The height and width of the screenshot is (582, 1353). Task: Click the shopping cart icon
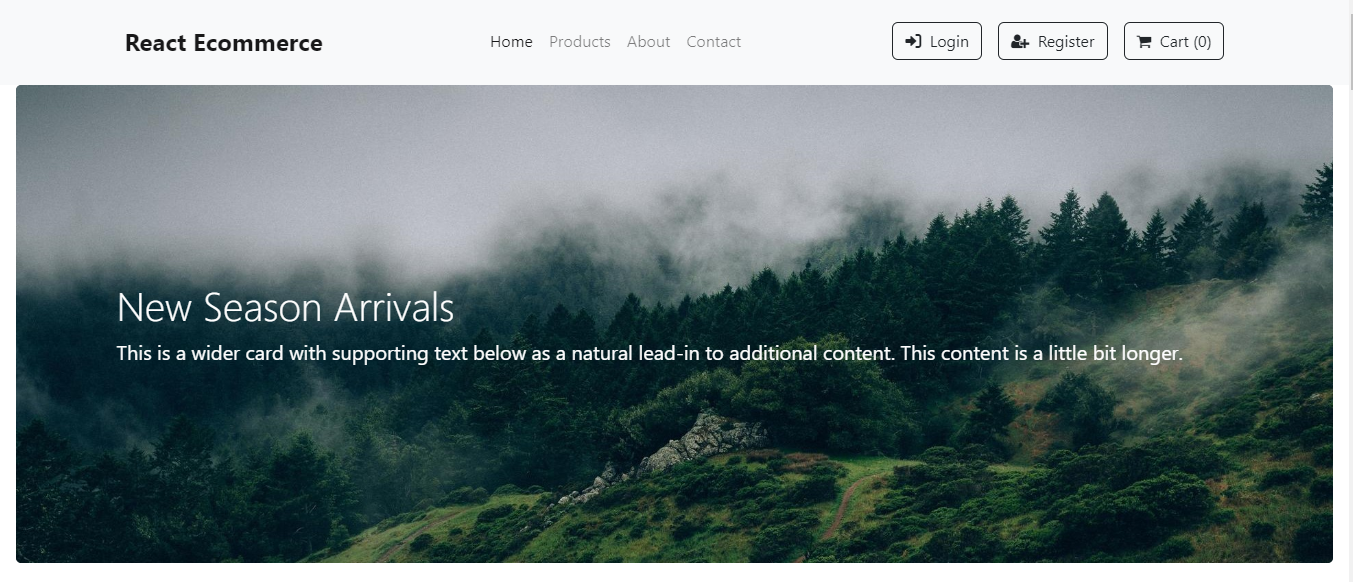[x=1144, y=42]
